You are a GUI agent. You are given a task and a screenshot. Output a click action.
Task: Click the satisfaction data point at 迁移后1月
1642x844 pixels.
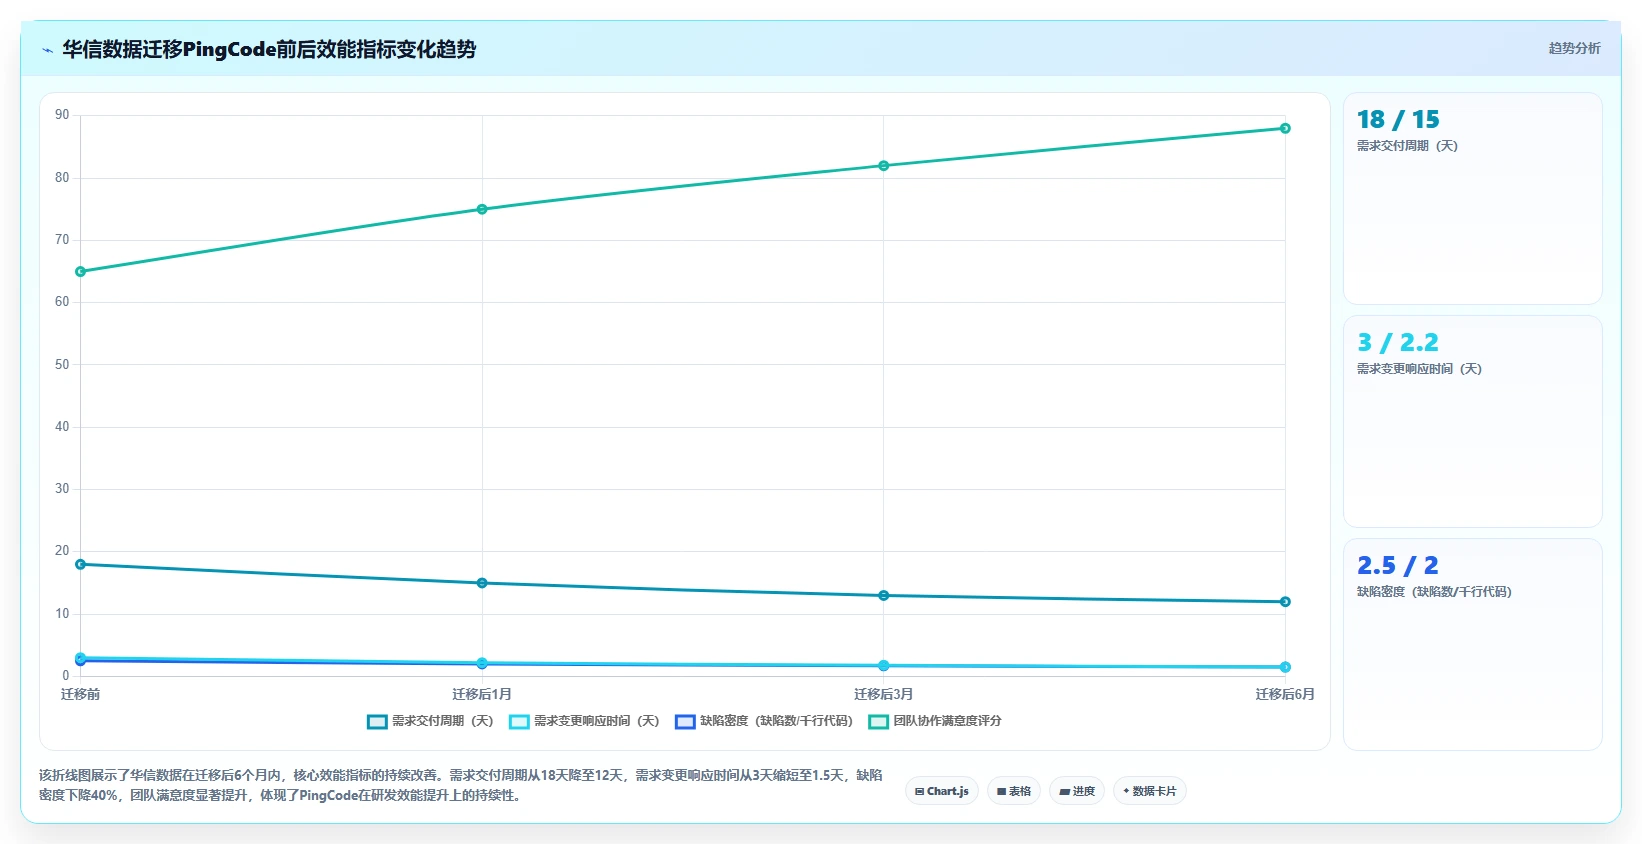482,209
